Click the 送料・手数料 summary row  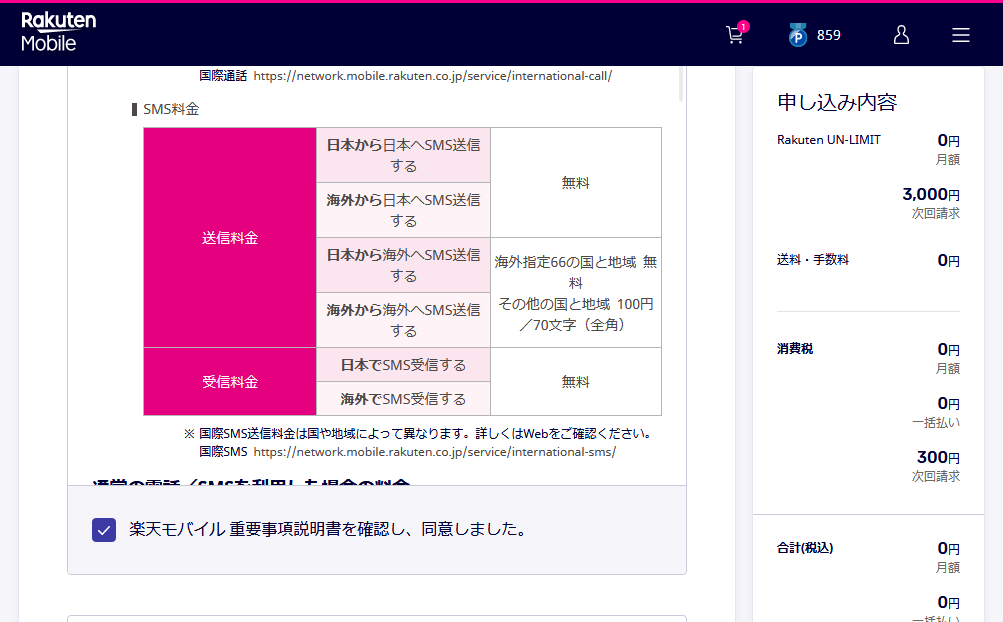tap(812, 260)
